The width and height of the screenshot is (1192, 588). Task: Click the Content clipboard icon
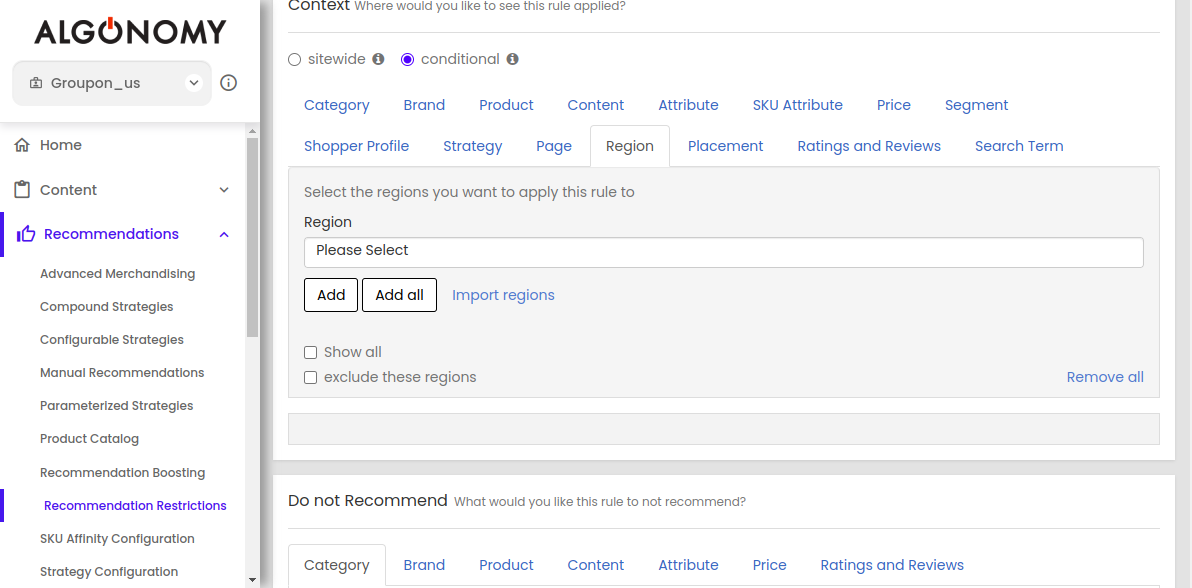[22, 190]
